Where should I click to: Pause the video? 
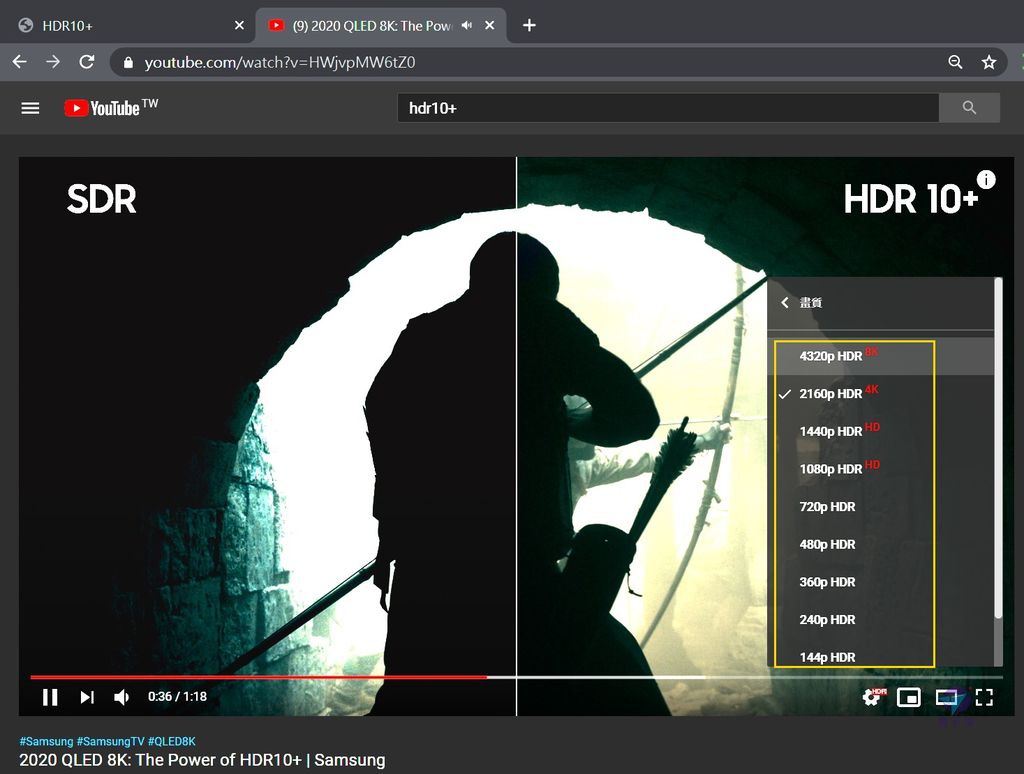pyautogui.click(x=50, y=697)
